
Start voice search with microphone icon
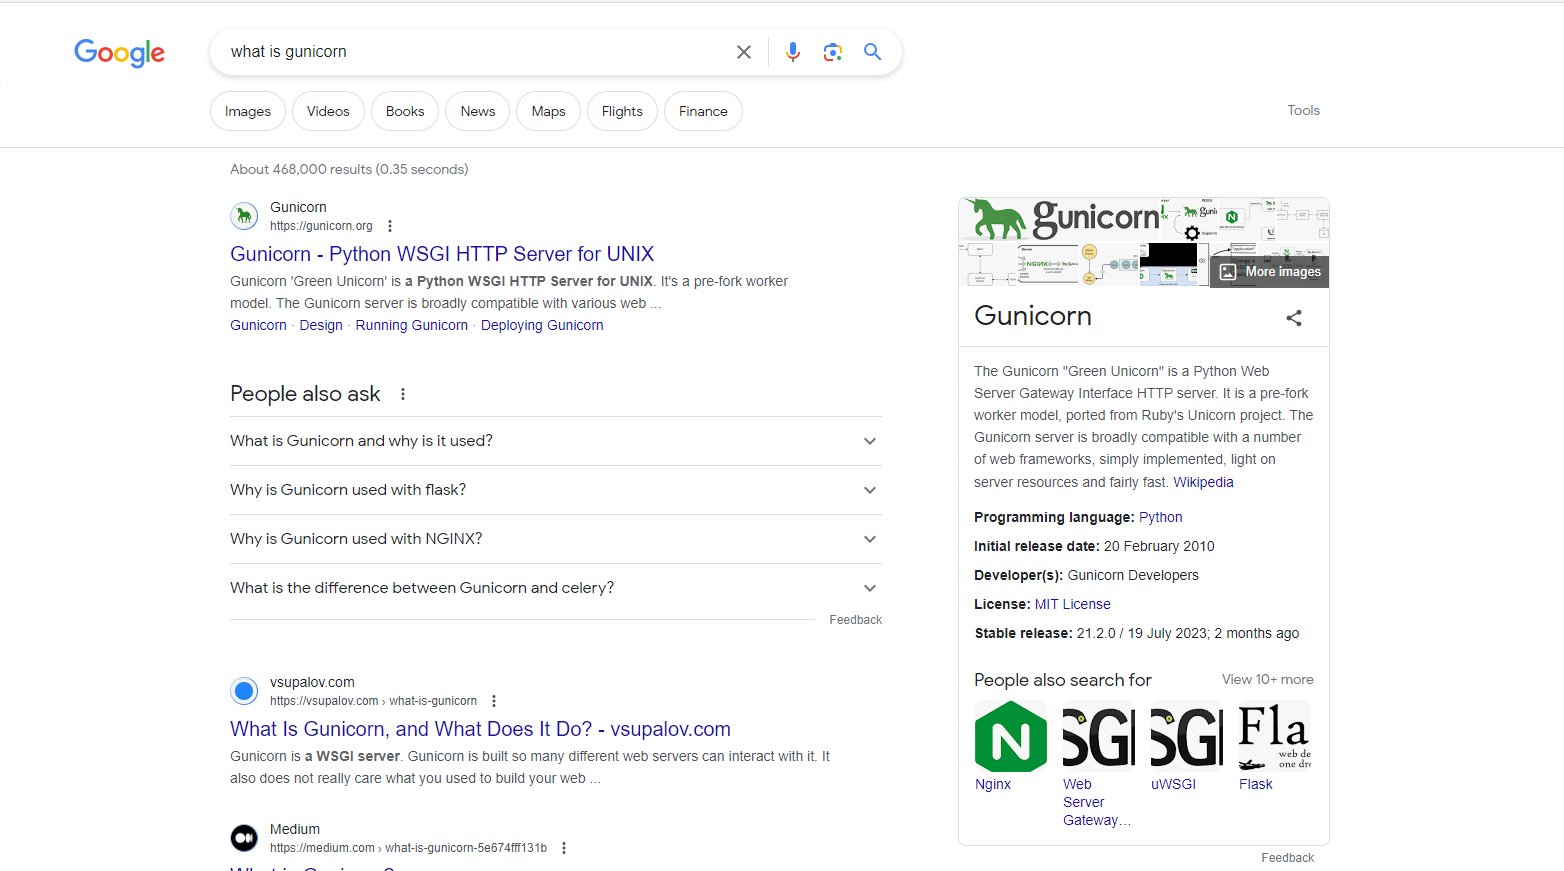(x=792, y=52)
